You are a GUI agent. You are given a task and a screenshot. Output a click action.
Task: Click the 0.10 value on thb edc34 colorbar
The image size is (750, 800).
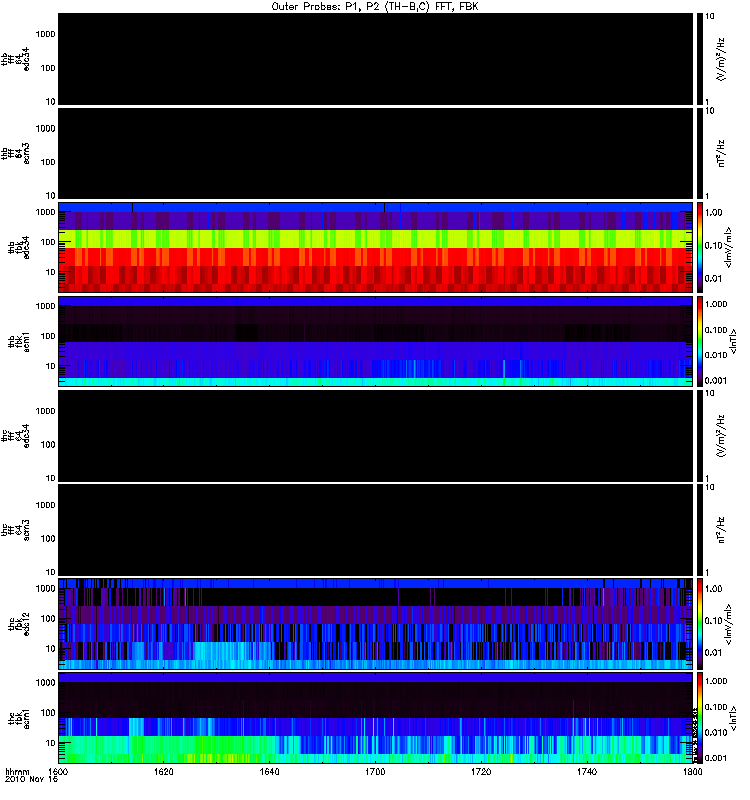click(x=713, y=245)
